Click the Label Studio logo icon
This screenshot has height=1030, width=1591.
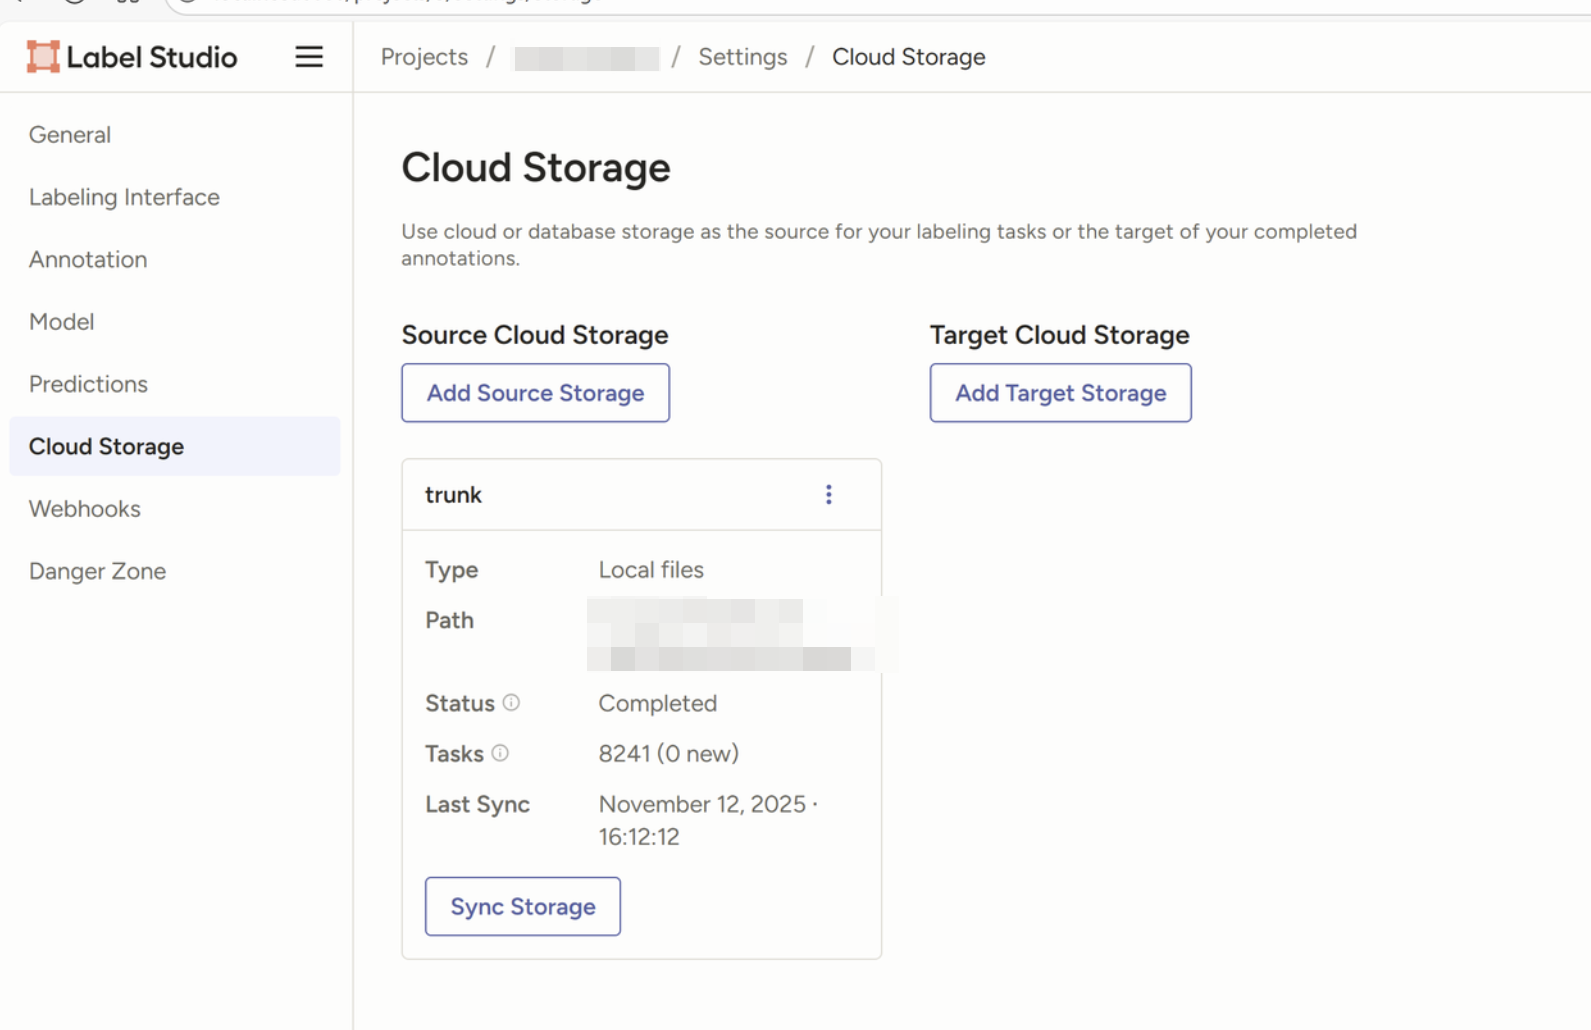coord(43,57)
